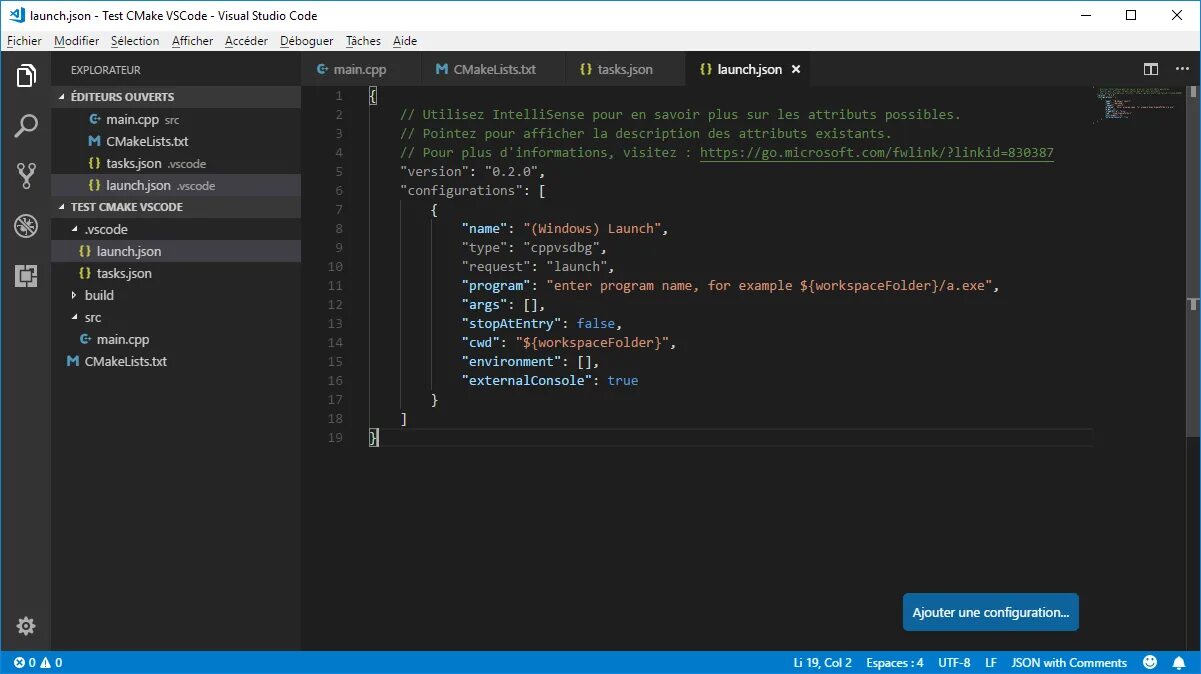Screen dimensions: 1201x674
Task: Click the Li 19, Col 2 status
Action: [822, 662]
